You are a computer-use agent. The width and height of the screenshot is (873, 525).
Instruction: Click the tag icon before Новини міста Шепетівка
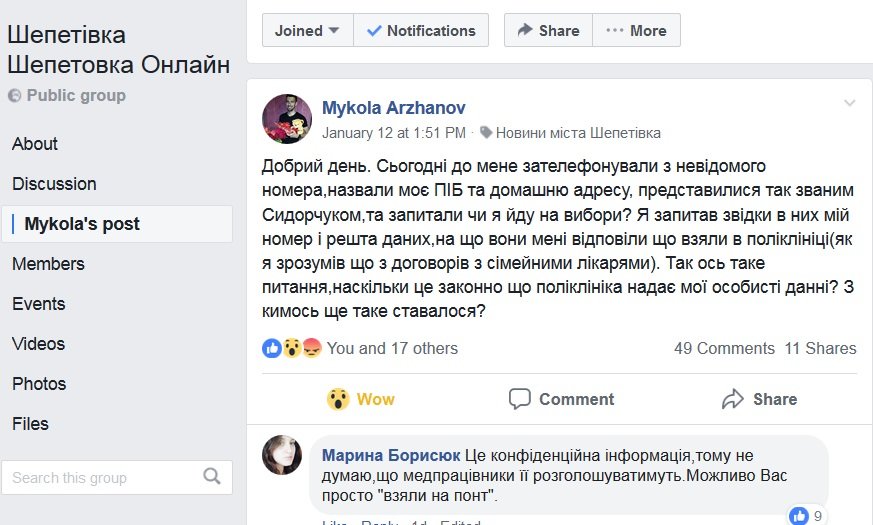click(x=486, y=132)
